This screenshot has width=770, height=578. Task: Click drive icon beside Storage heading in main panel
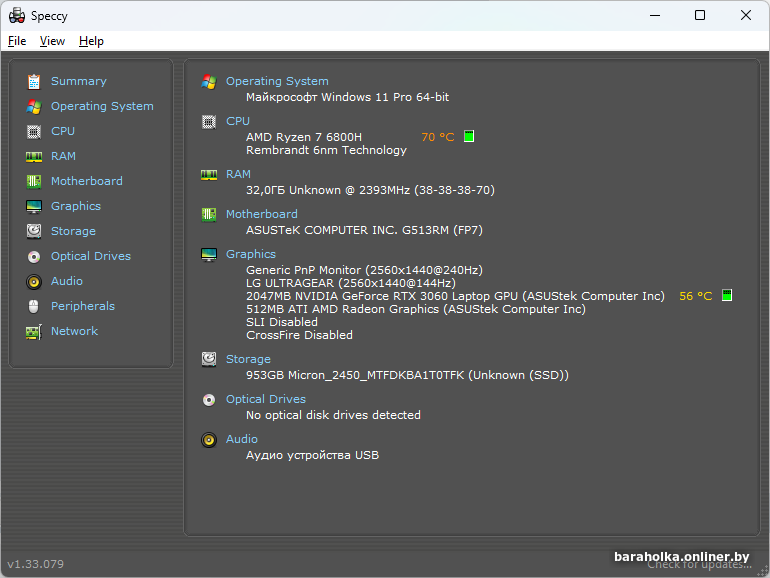click(x=209, y=359)
